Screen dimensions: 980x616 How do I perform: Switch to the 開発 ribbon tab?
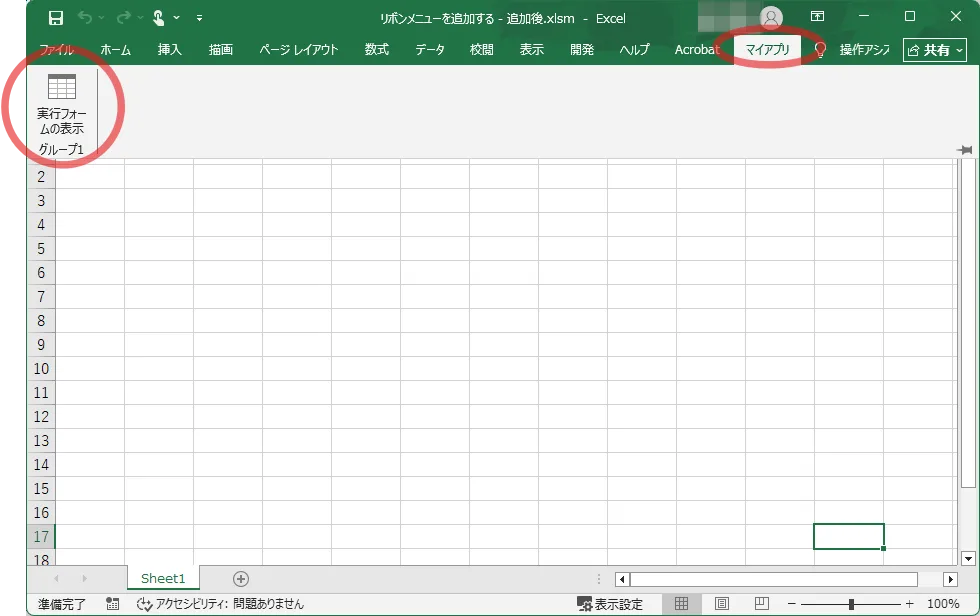coord(581,49)
